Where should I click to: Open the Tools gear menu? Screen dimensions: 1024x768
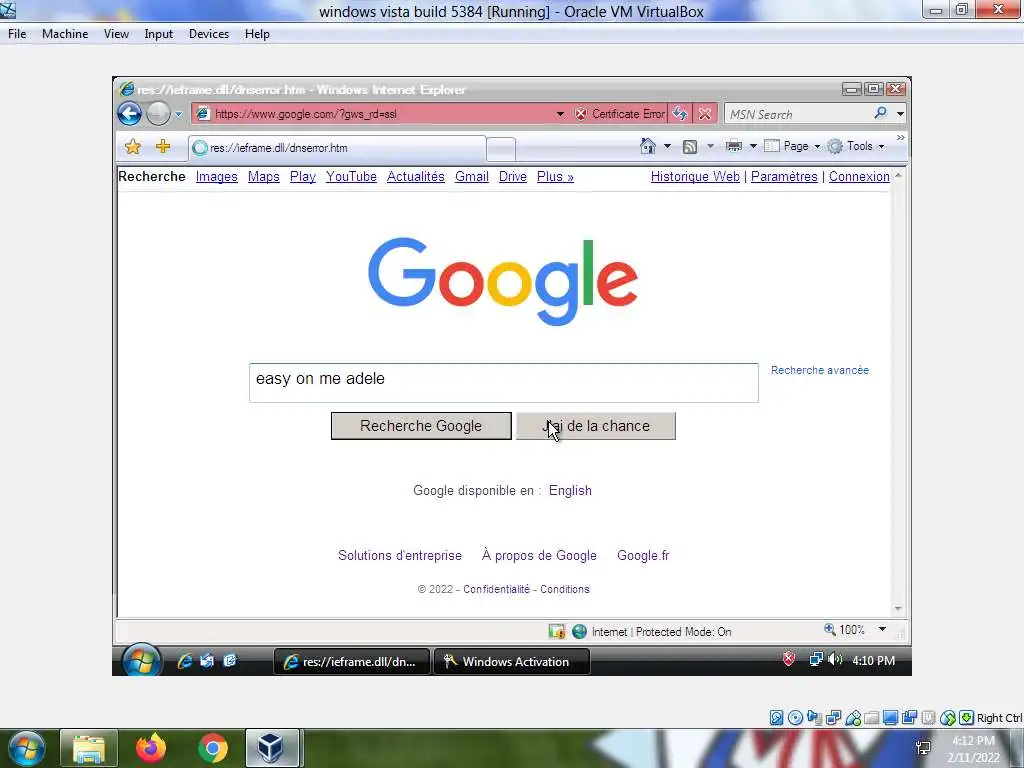click(856, 146)
